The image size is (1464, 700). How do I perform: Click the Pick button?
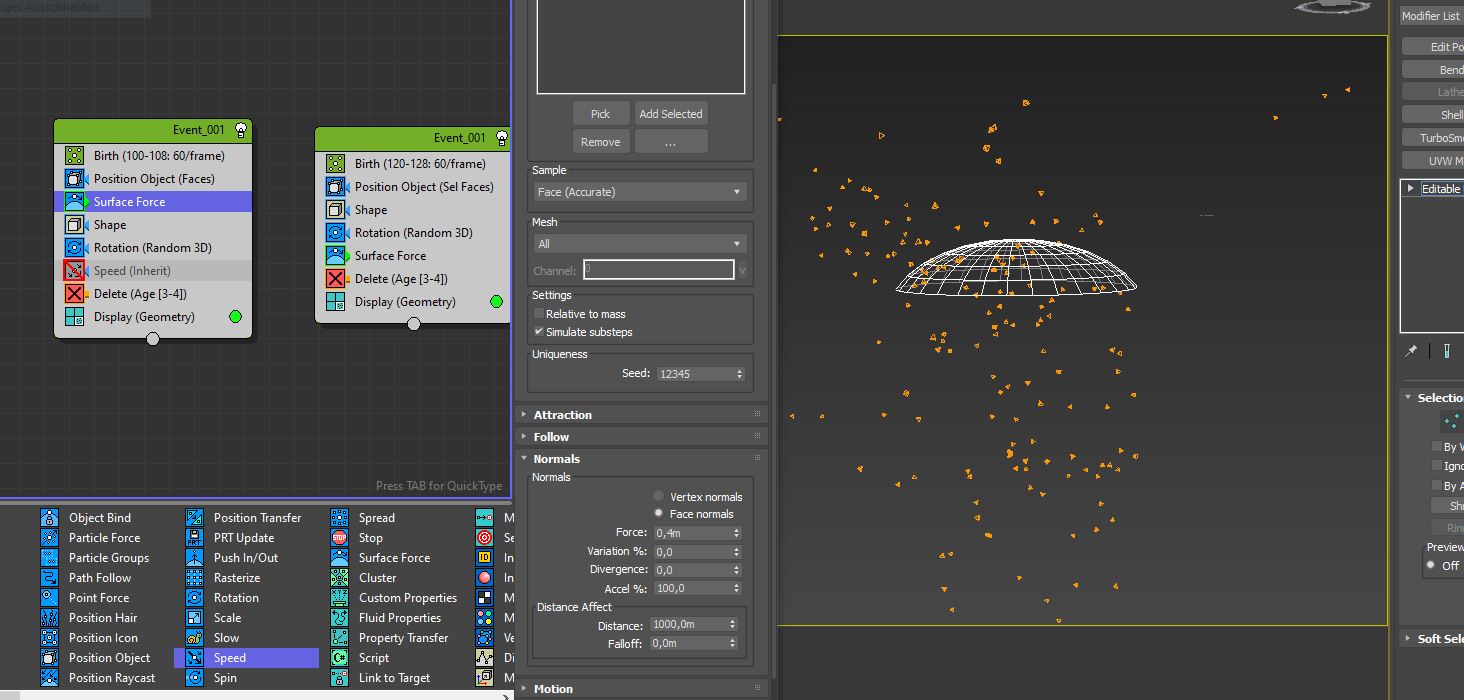(x=600, y=114)
